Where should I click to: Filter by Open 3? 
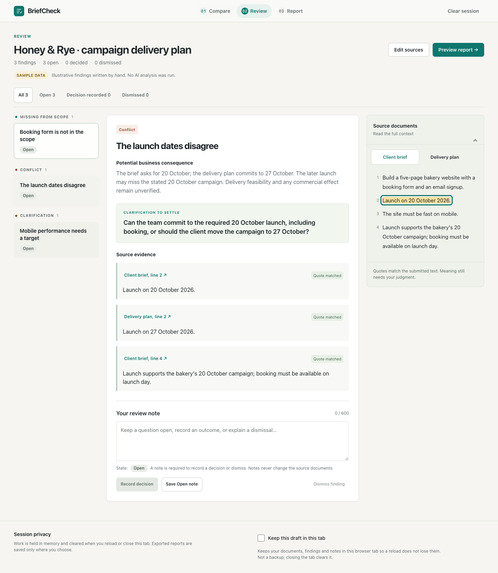[x=47, y=95]
